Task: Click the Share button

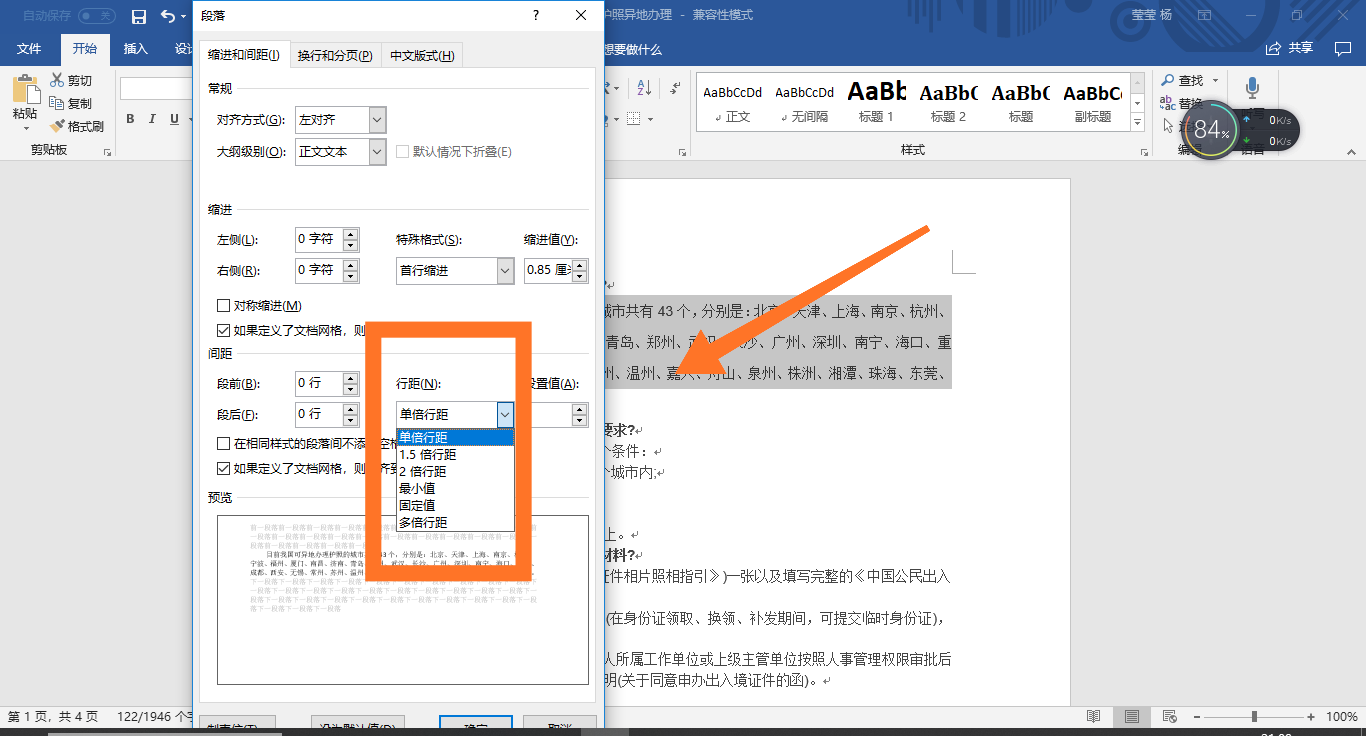Action: [1289, 48]
